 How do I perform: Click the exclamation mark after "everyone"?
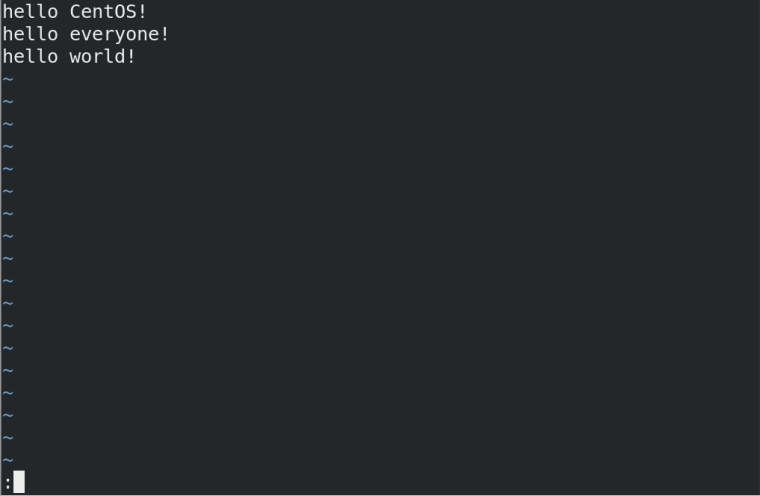(x=164, y=34)
